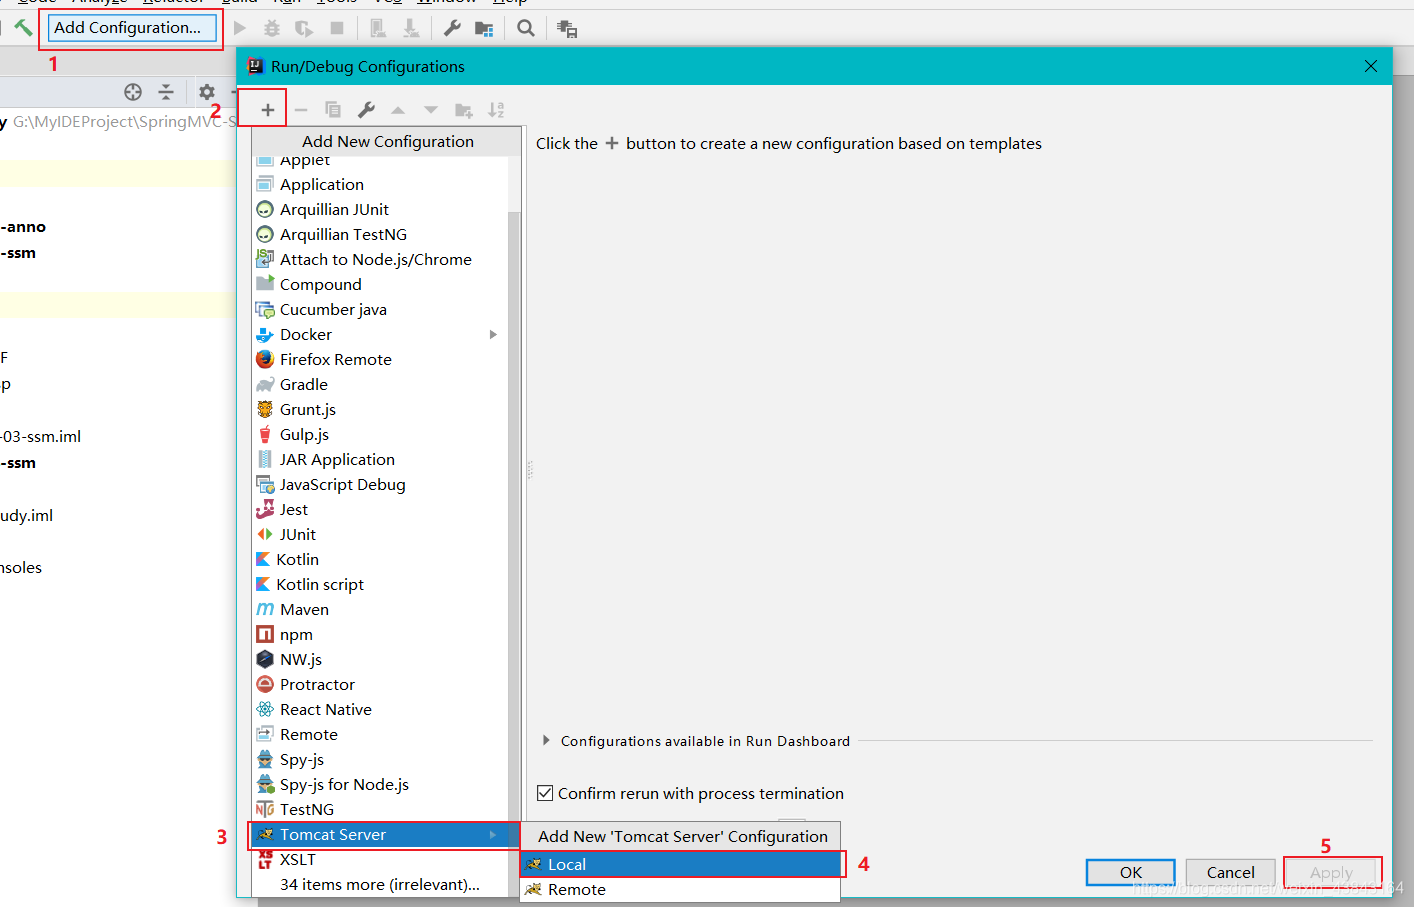Image resolution: width=1414 pixels, height=907 pixels.
Task: Click the Run with Coverage icon
Action: pyautogui.click(x=304, y=28)
